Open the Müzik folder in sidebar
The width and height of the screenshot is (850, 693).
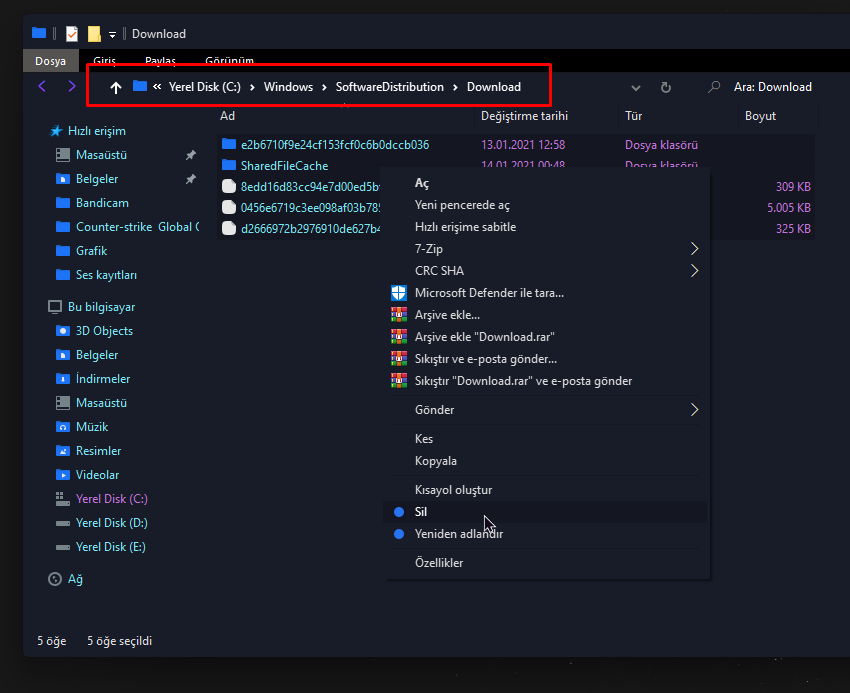click(91, 427)
